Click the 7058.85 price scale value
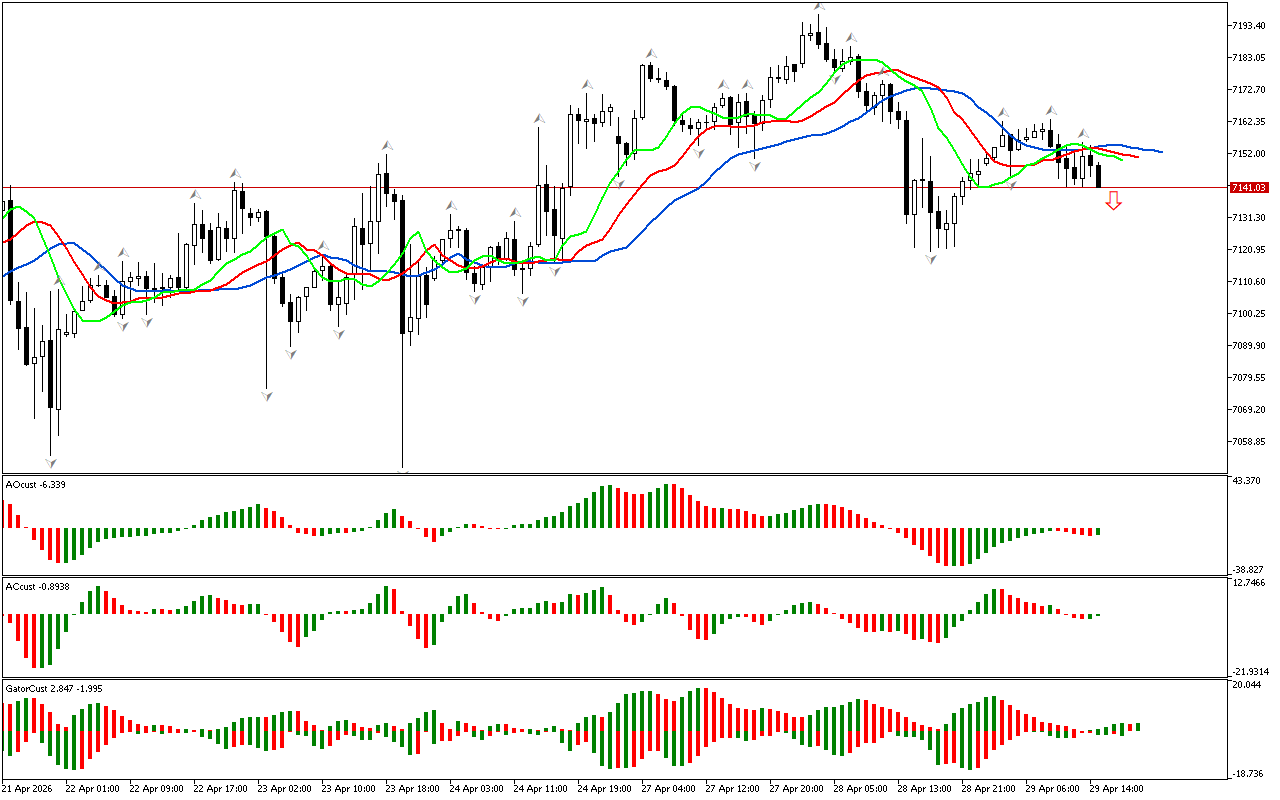The image size is (1280, 800). pyautogui.click(x=1251, y=441)
